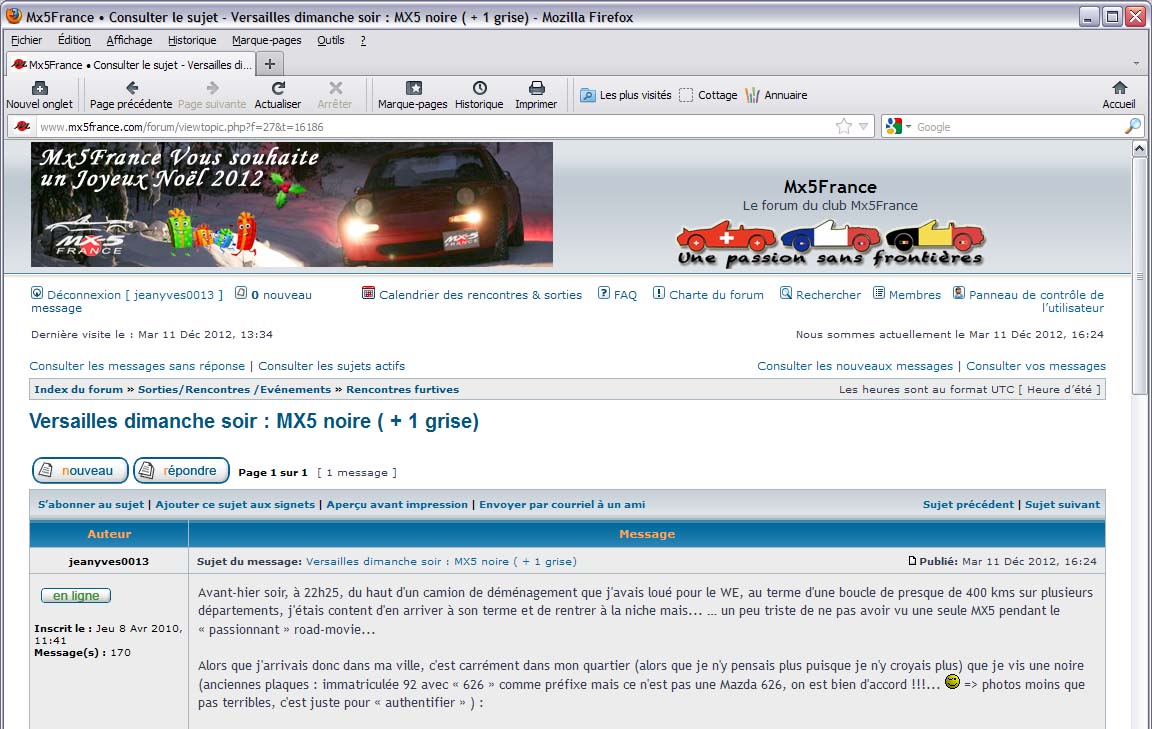The height and width of the screenshot is (729, 1152).
Task: Open Marque-pages menu in menu bar
Action: pos(267,40)
